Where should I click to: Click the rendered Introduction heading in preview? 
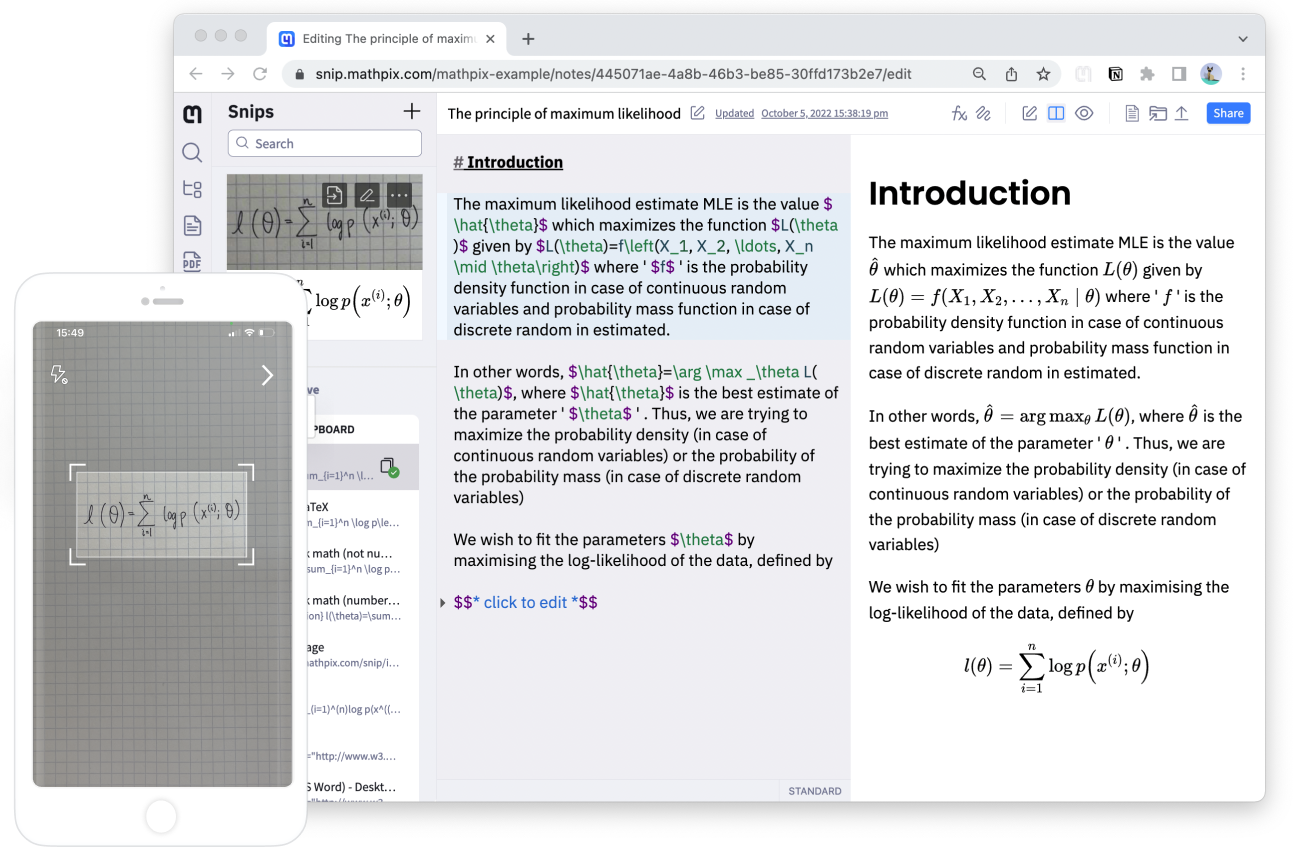(x=969, y=193)
